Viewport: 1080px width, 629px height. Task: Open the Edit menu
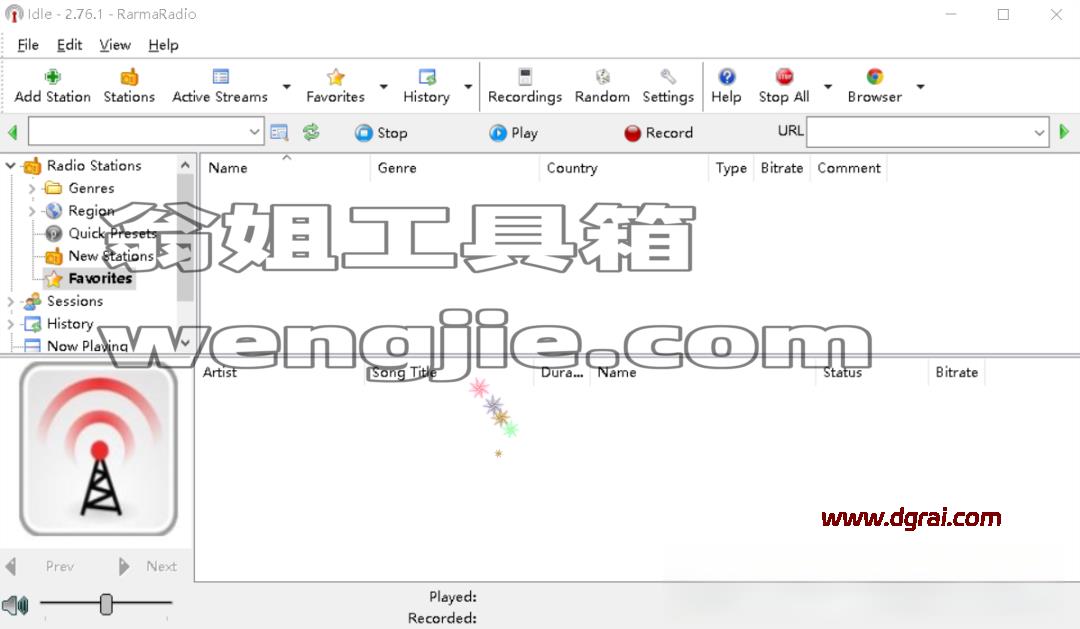coord(69,45)
